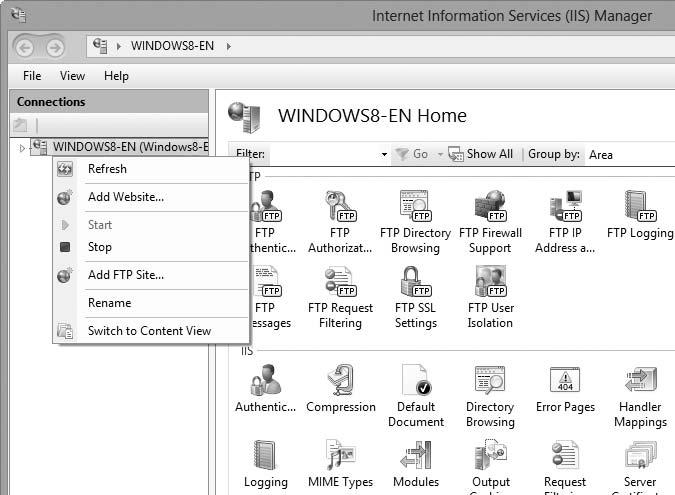Click the IIS Manager title bar icon
Screen dimensions: 675x495
coord(19,15)
